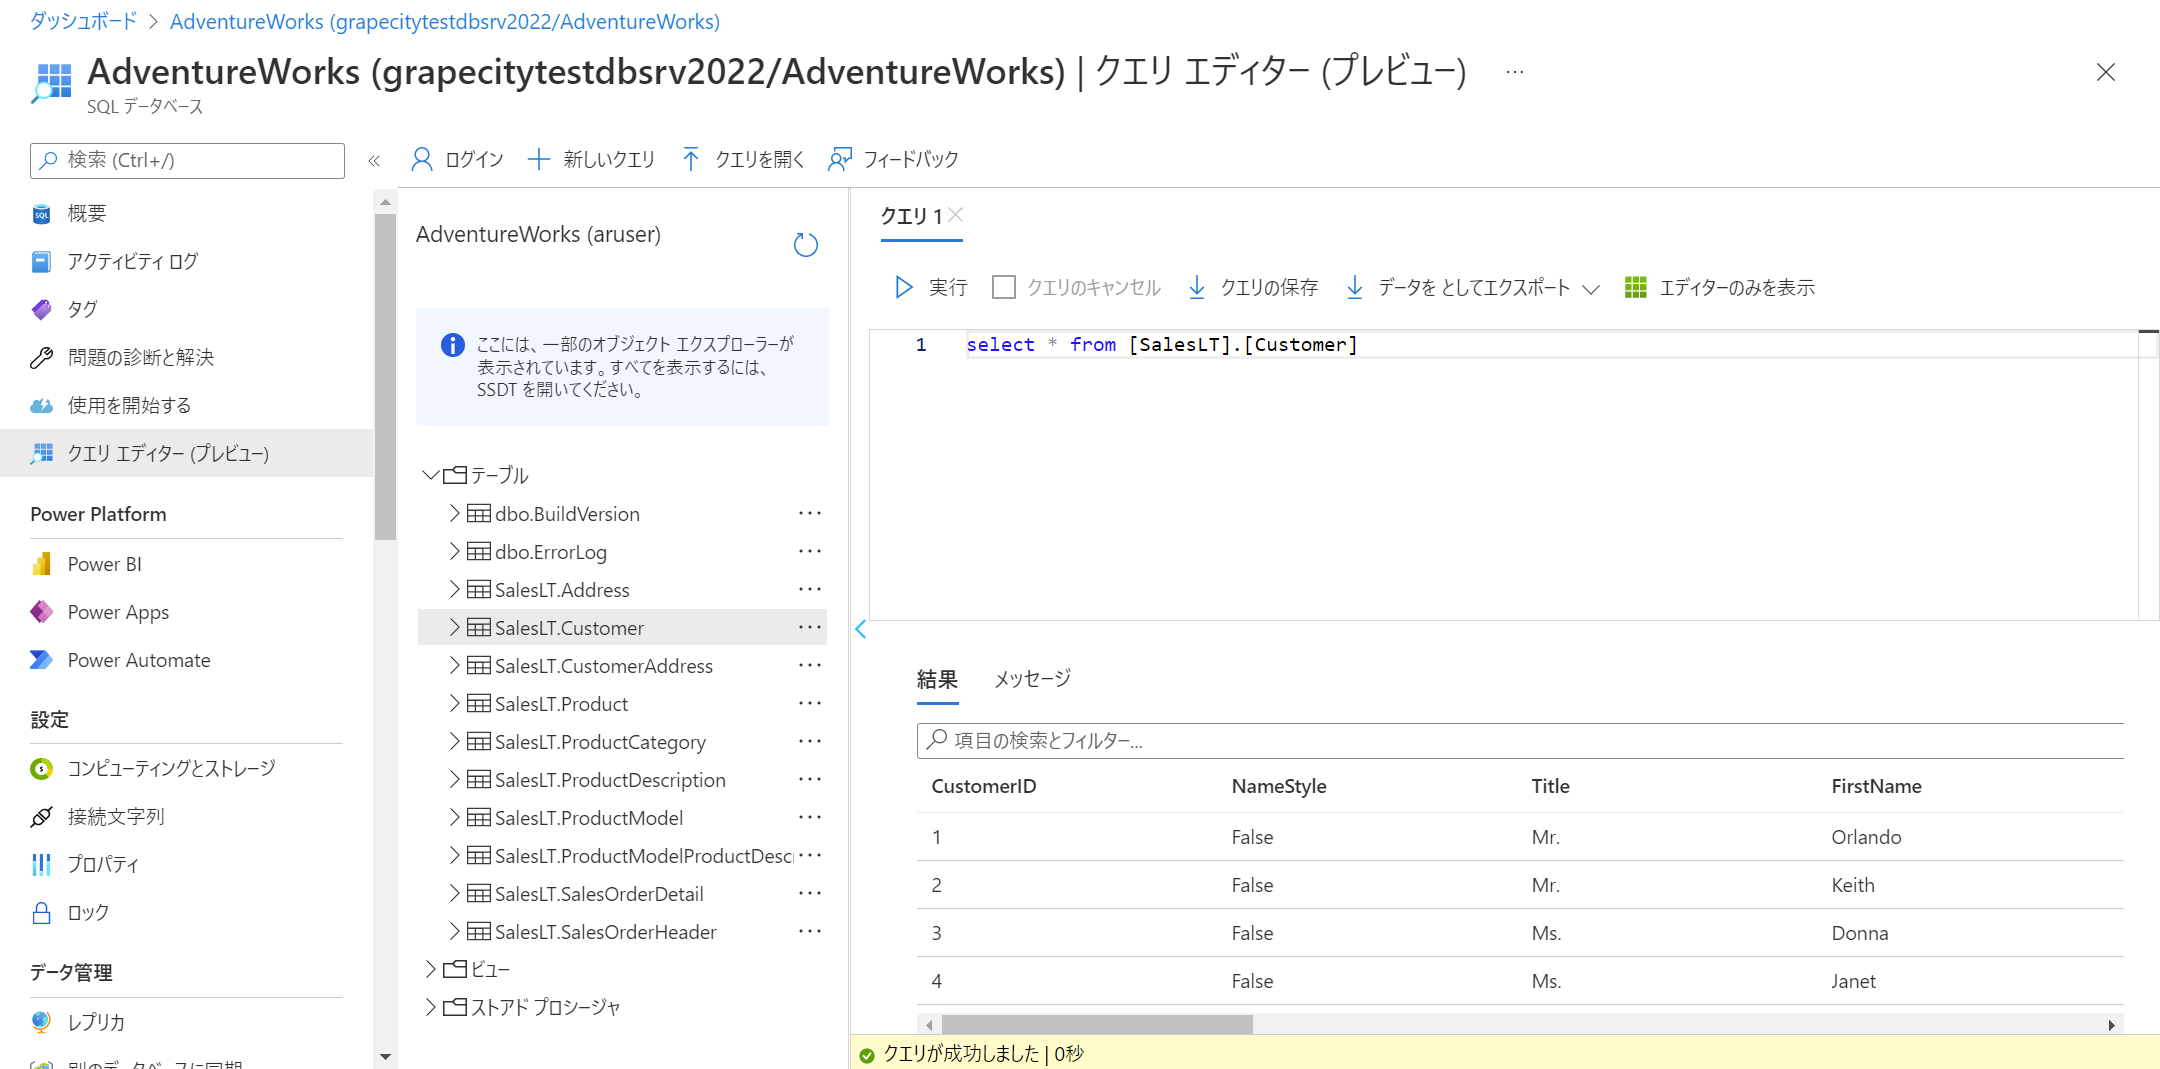Click the CustomerID column header

[984, 786]
